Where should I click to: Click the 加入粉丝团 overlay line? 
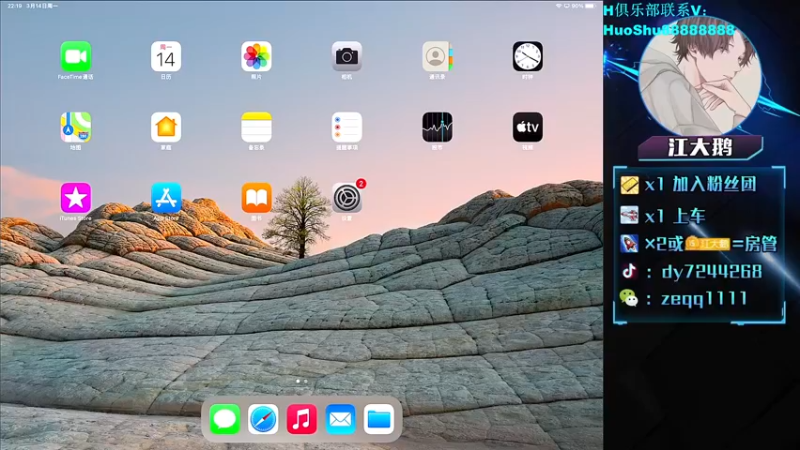pyautogui.click(x=688, y=184)
